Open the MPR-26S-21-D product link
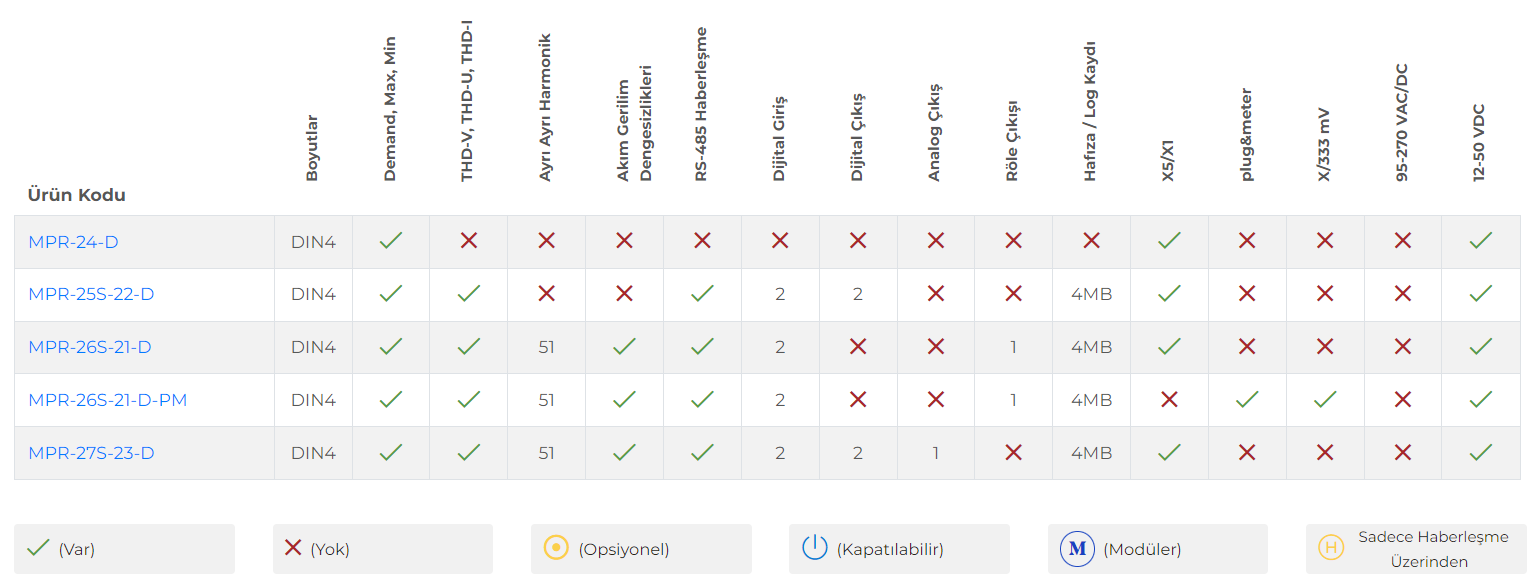The width and height of the screenshot is (1531, 586). tap(90, 348)
